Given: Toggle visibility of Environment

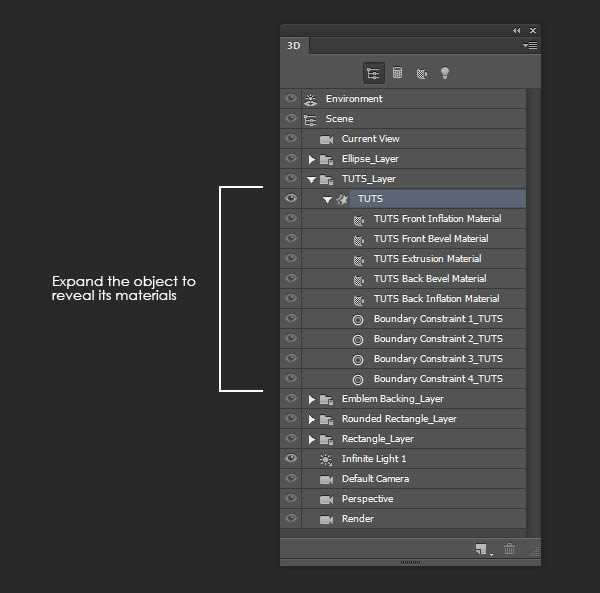Looking at the screenshot, I should pyautogui.click(x=291, y=98).
